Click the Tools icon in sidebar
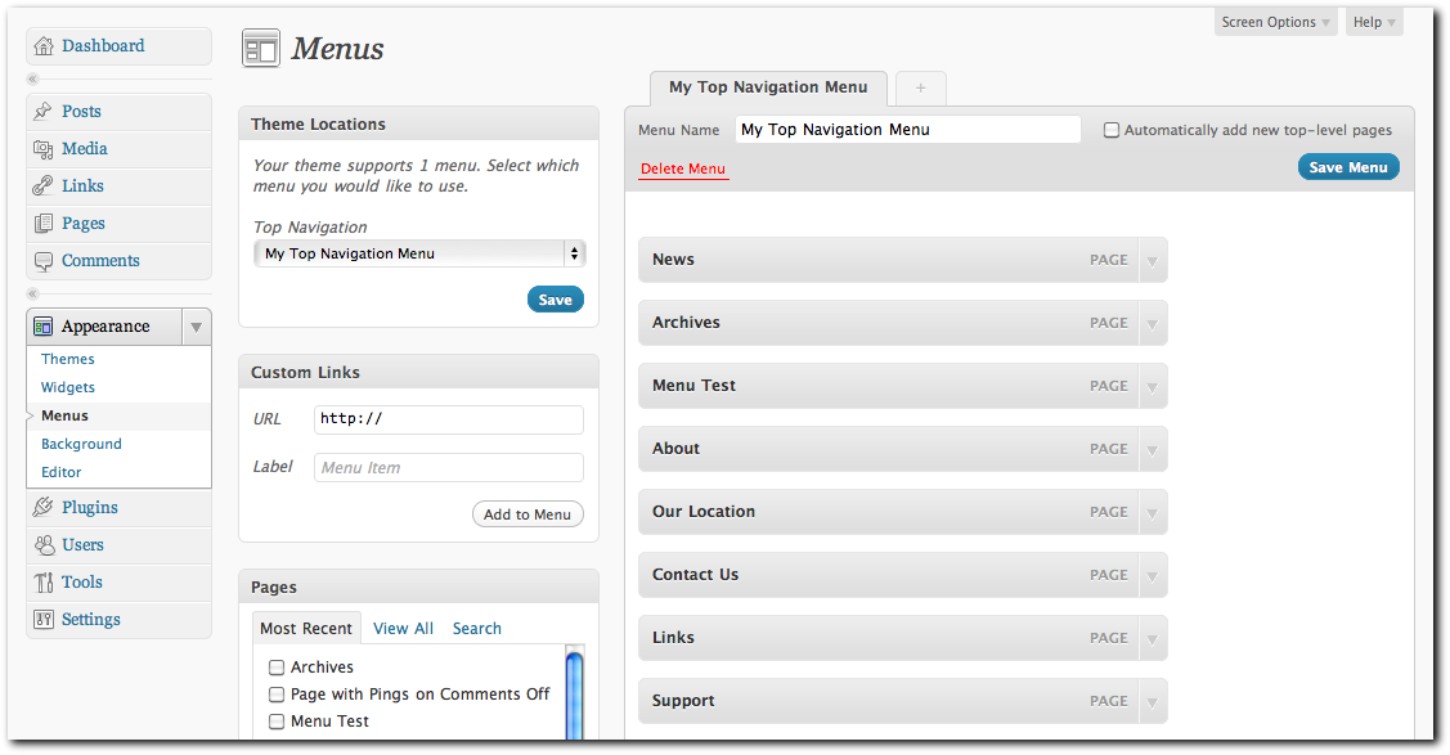This screenshot has width=1450, height=755. coord(43,582)
